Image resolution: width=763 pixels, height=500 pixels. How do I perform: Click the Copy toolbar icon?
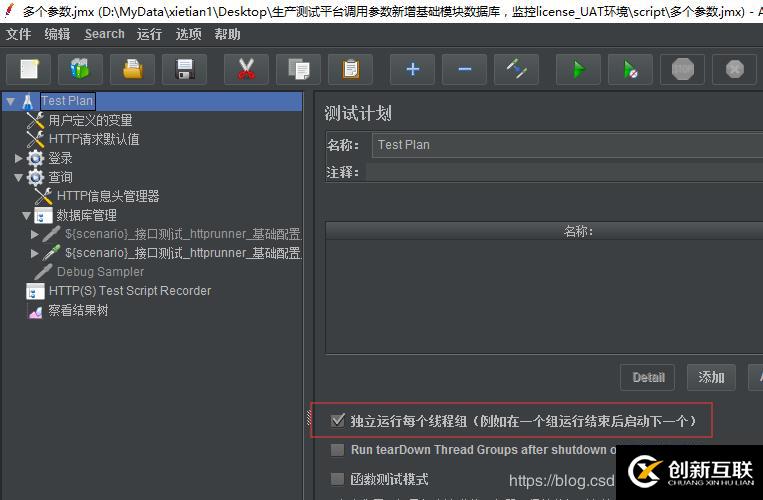[x=298, y=69]
